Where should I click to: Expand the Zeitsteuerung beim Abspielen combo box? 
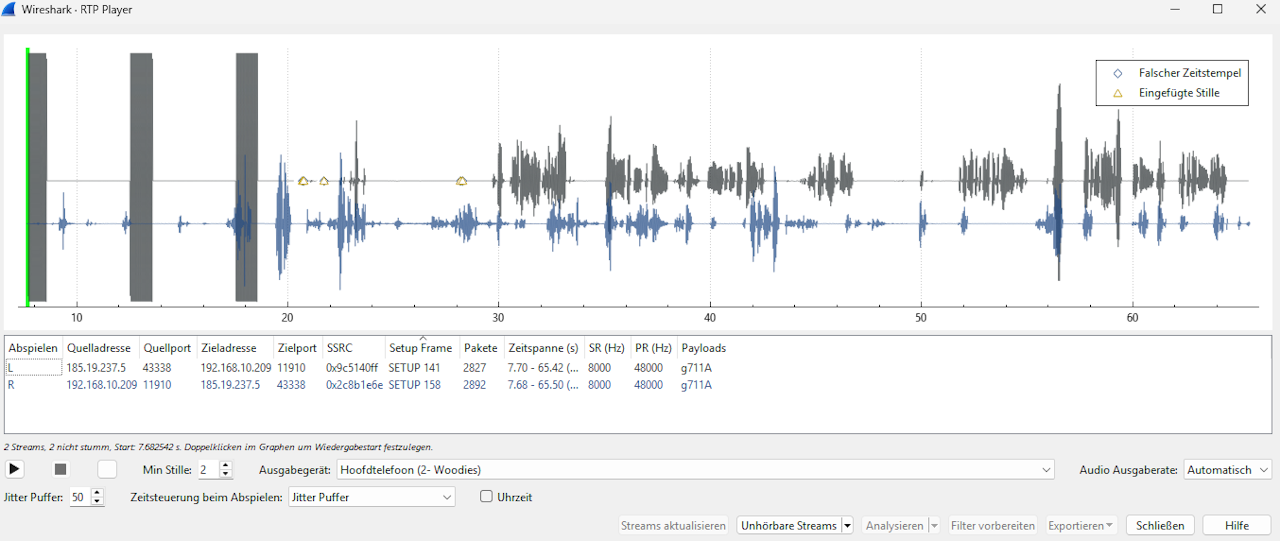(x=371, y=497)
